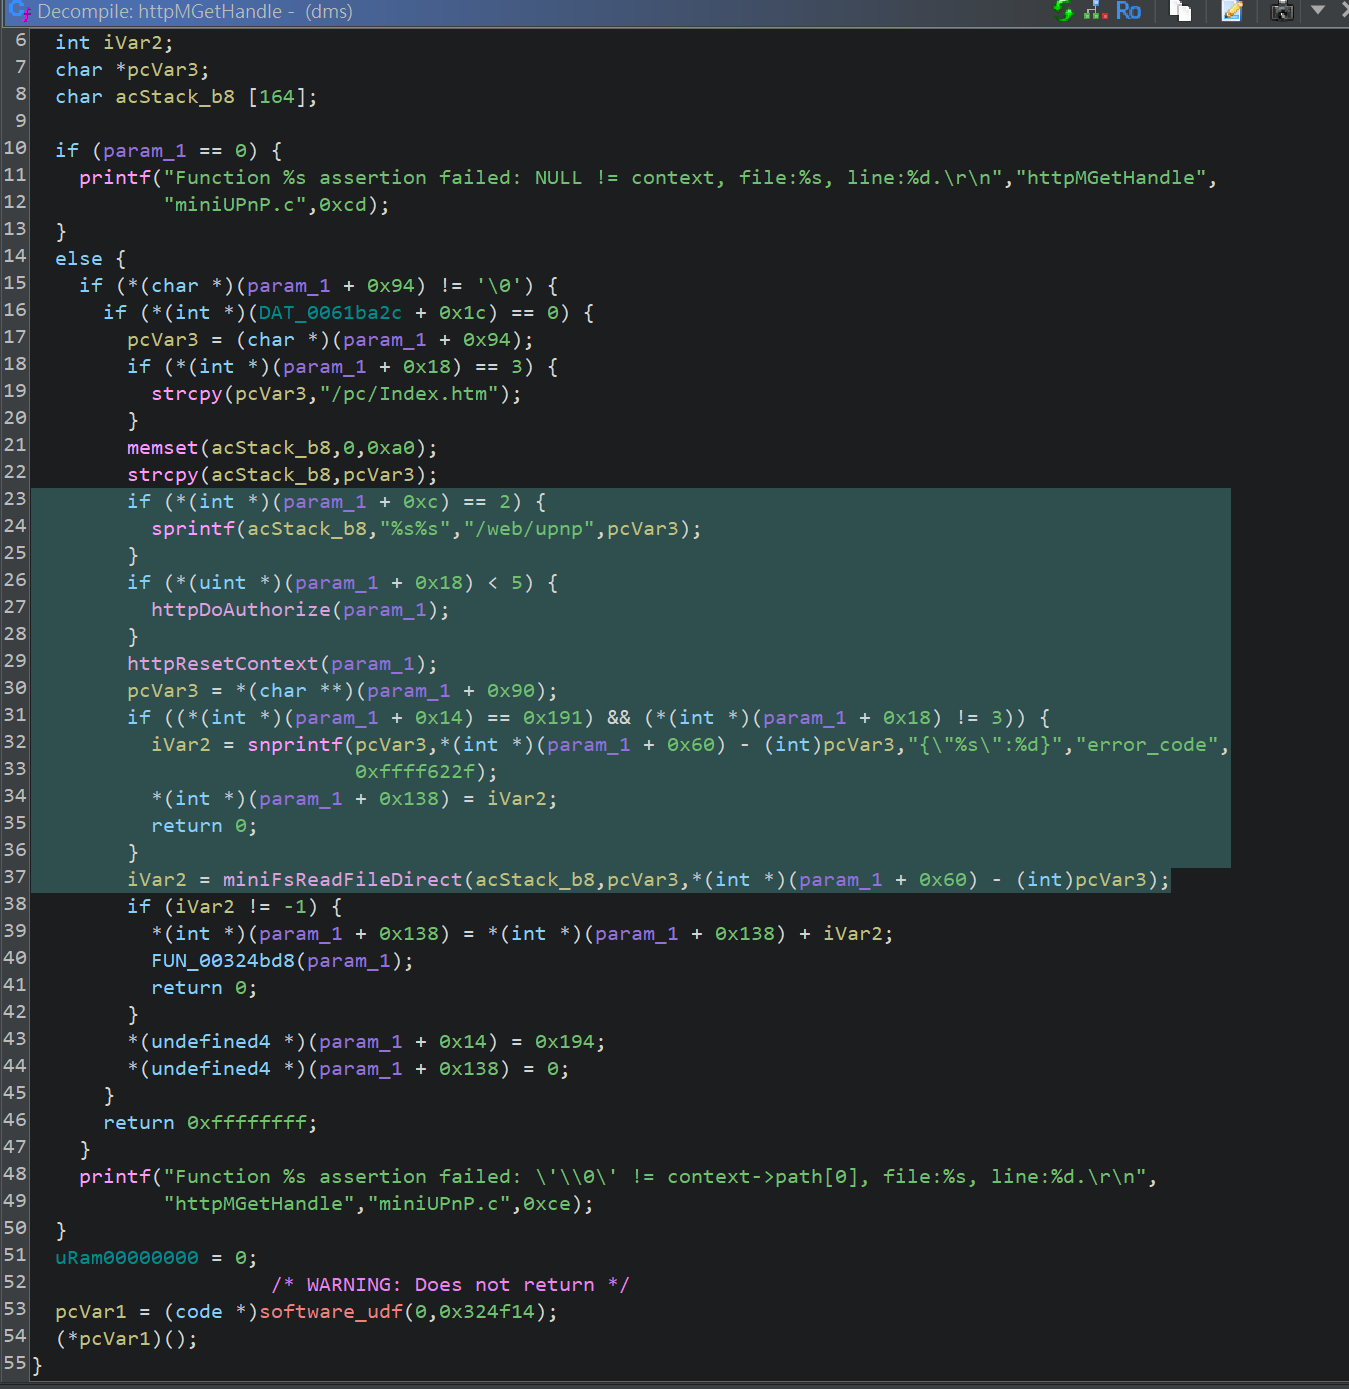The image size is (1349, 1389).
Task: Click httpDoAuthorize function call
Action: point(241,610)
